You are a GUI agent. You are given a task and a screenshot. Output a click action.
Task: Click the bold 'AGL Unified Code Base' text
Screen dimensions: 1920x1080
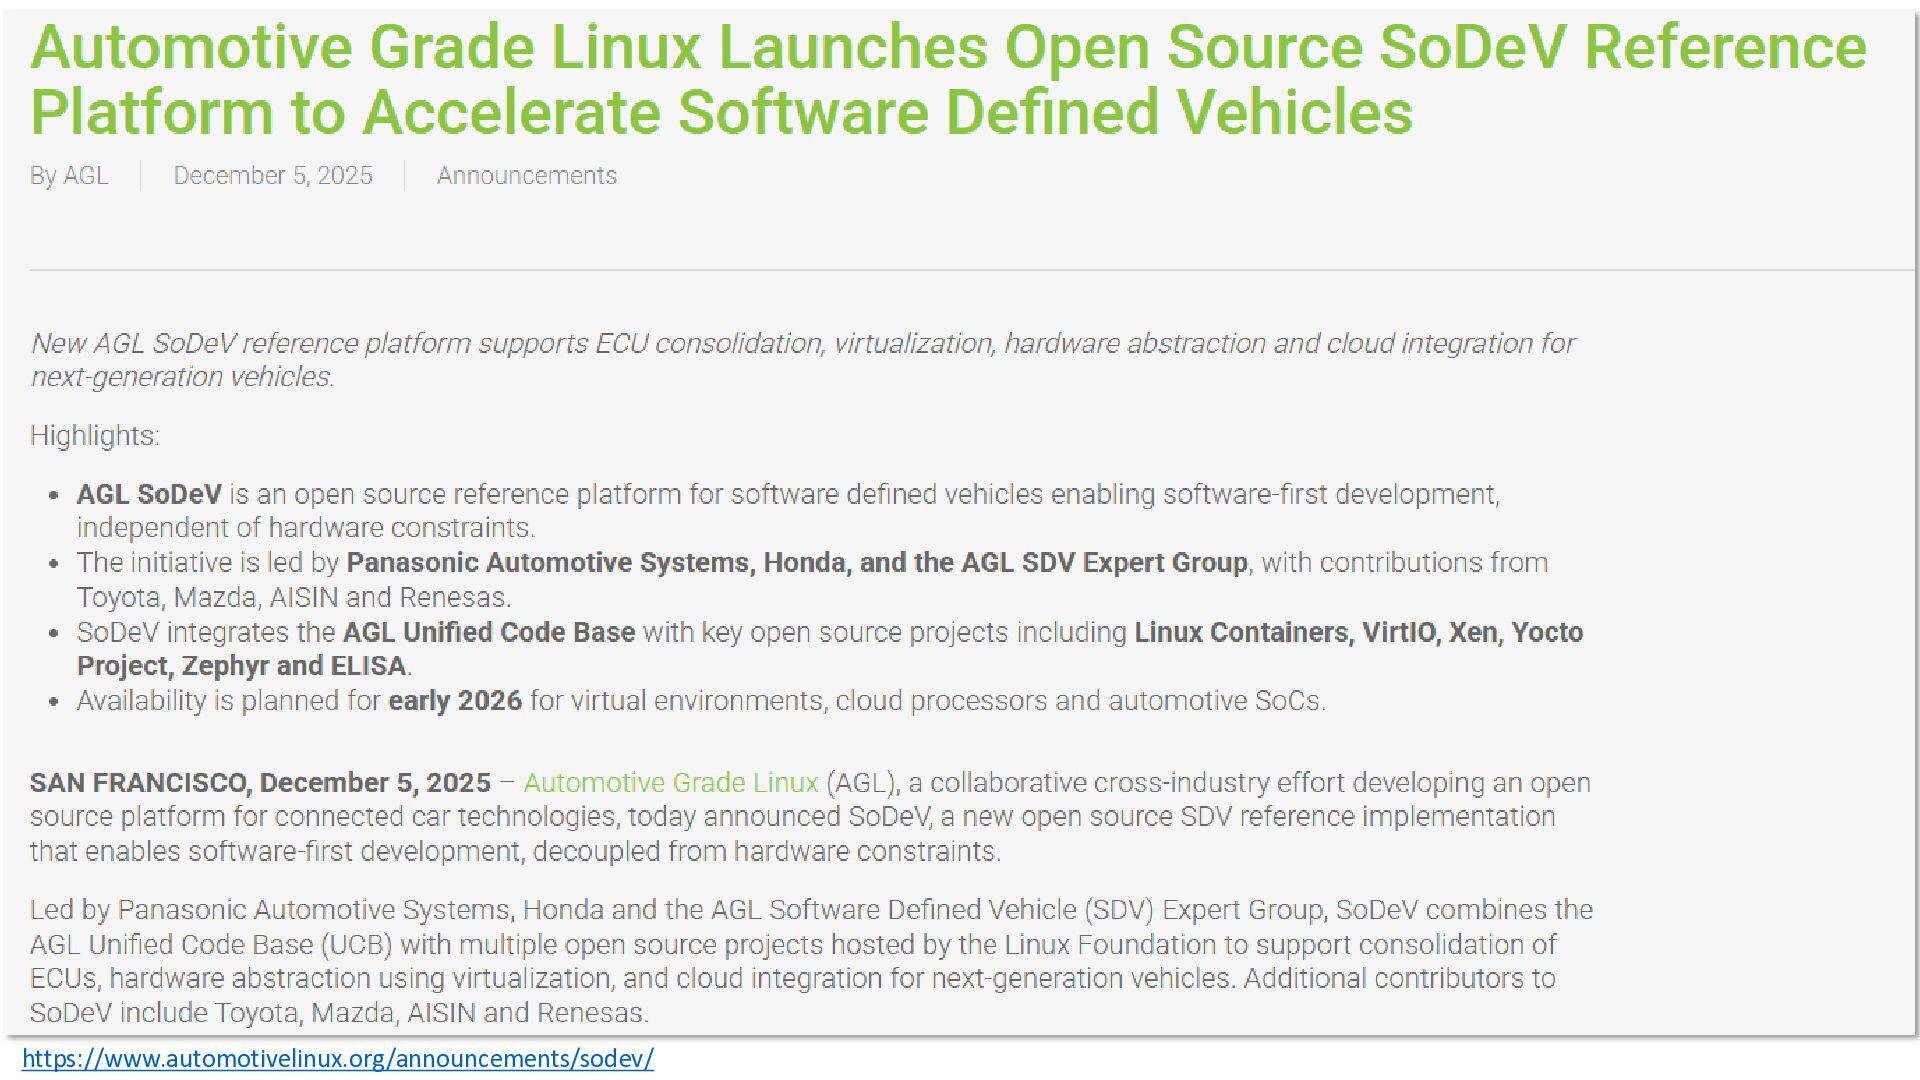[x=489, y=633]
